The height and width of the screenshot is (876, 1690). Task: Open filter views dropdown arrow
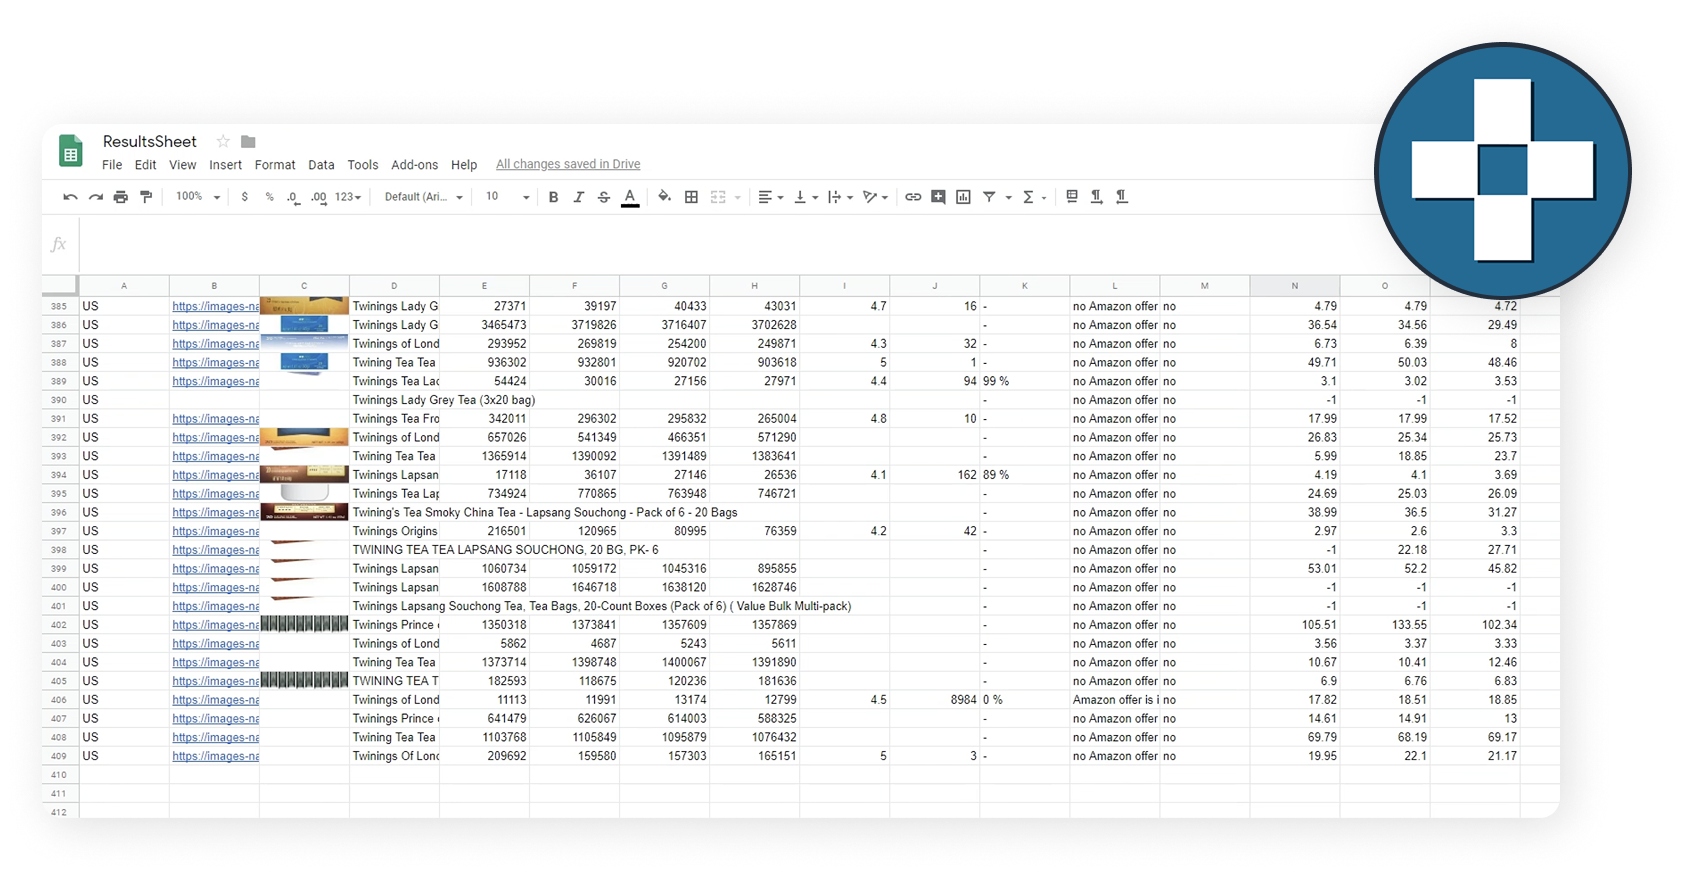1008,198
